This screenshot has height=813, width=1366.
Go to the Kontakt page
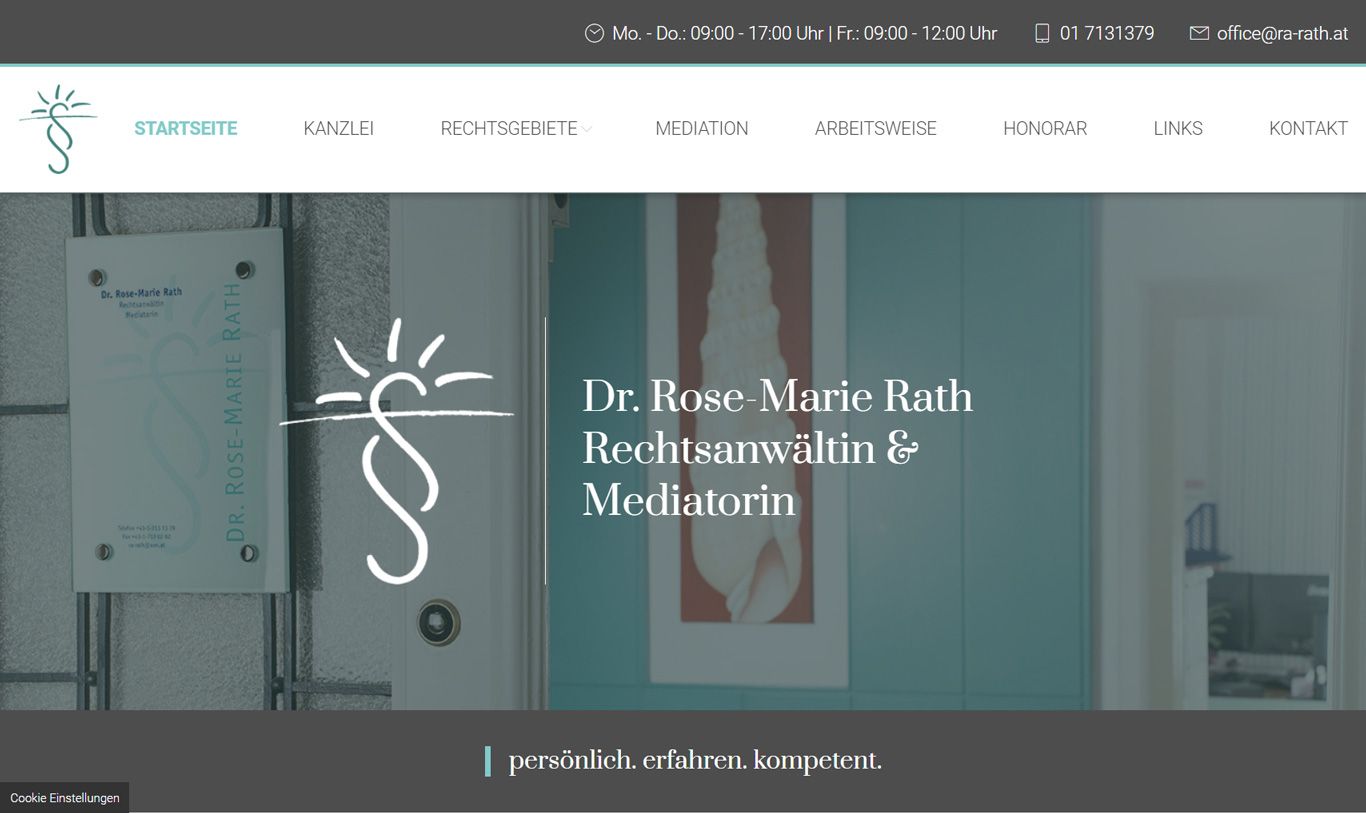tap(1308, 128)
